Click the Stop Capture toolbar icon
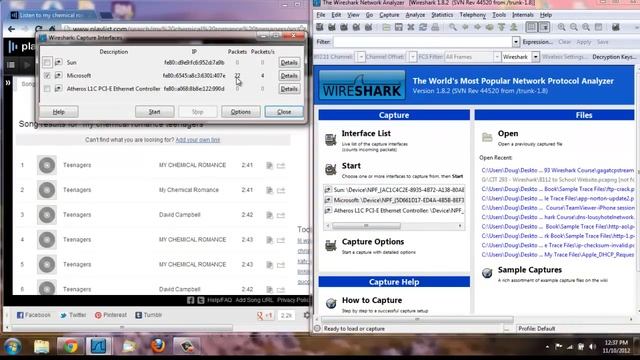 pos(356,27)
